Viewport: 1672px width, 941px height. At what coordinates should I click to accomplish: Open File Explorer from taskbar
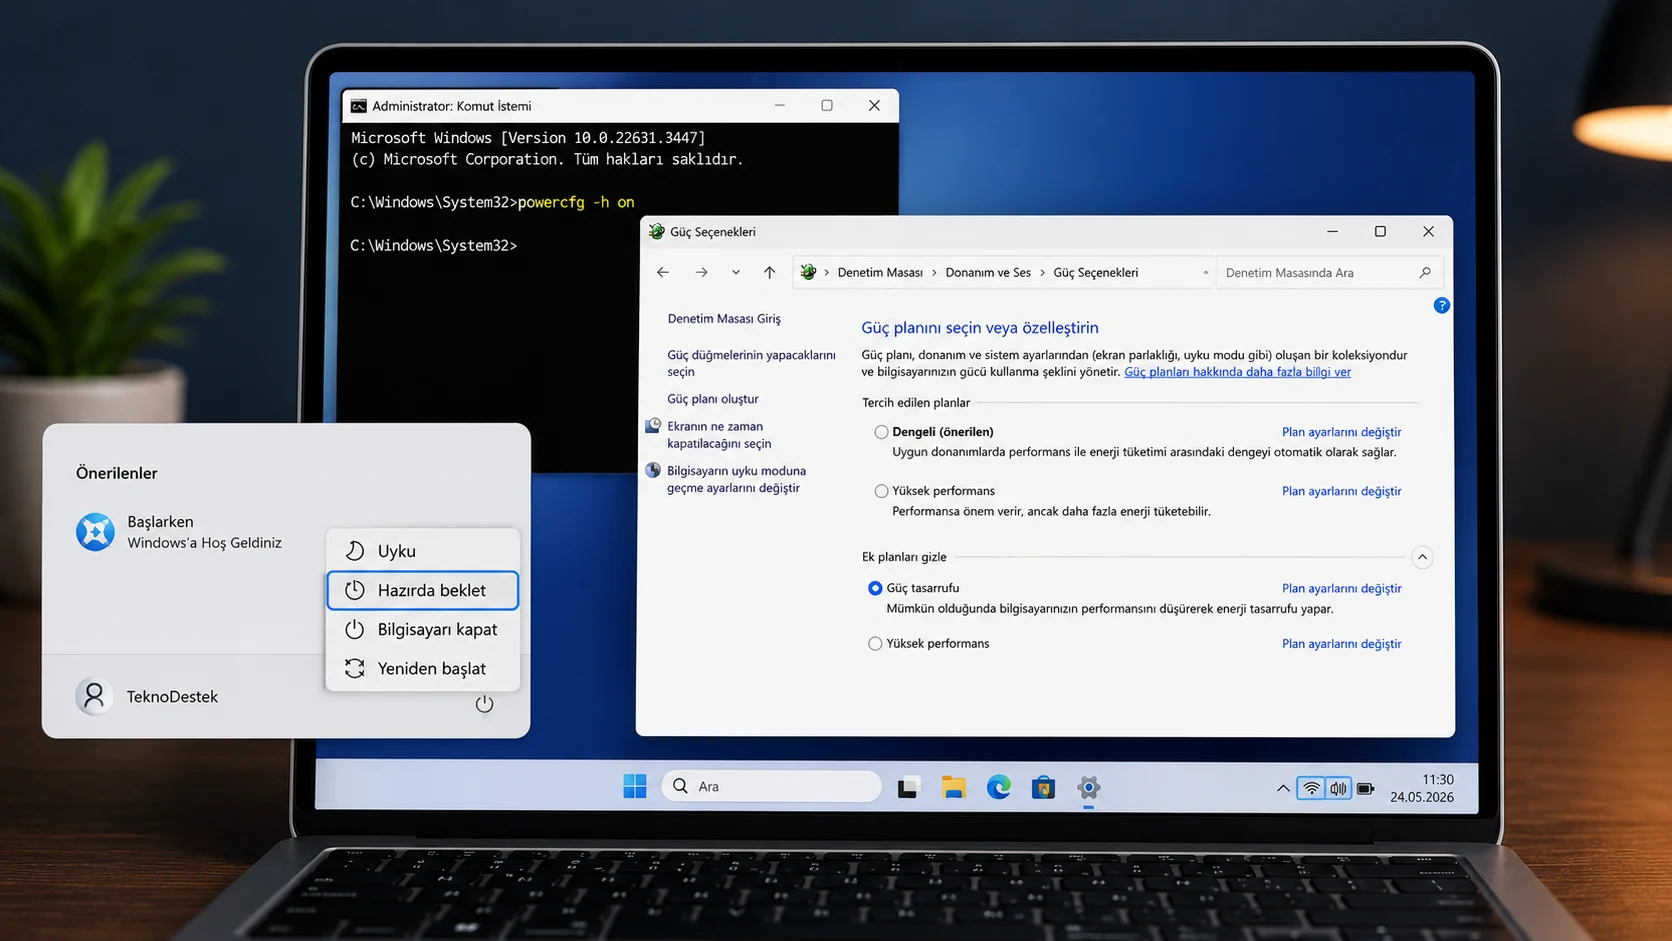(953, 787)
